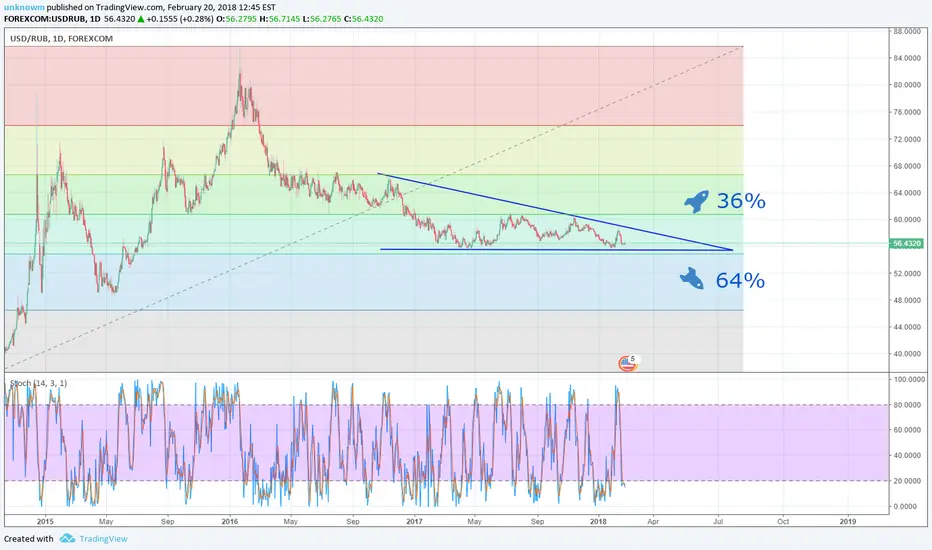This screenshot has height=550, width=932.
Task: Open the 'unknowm' author profile link
Action: tap(24, 8)
